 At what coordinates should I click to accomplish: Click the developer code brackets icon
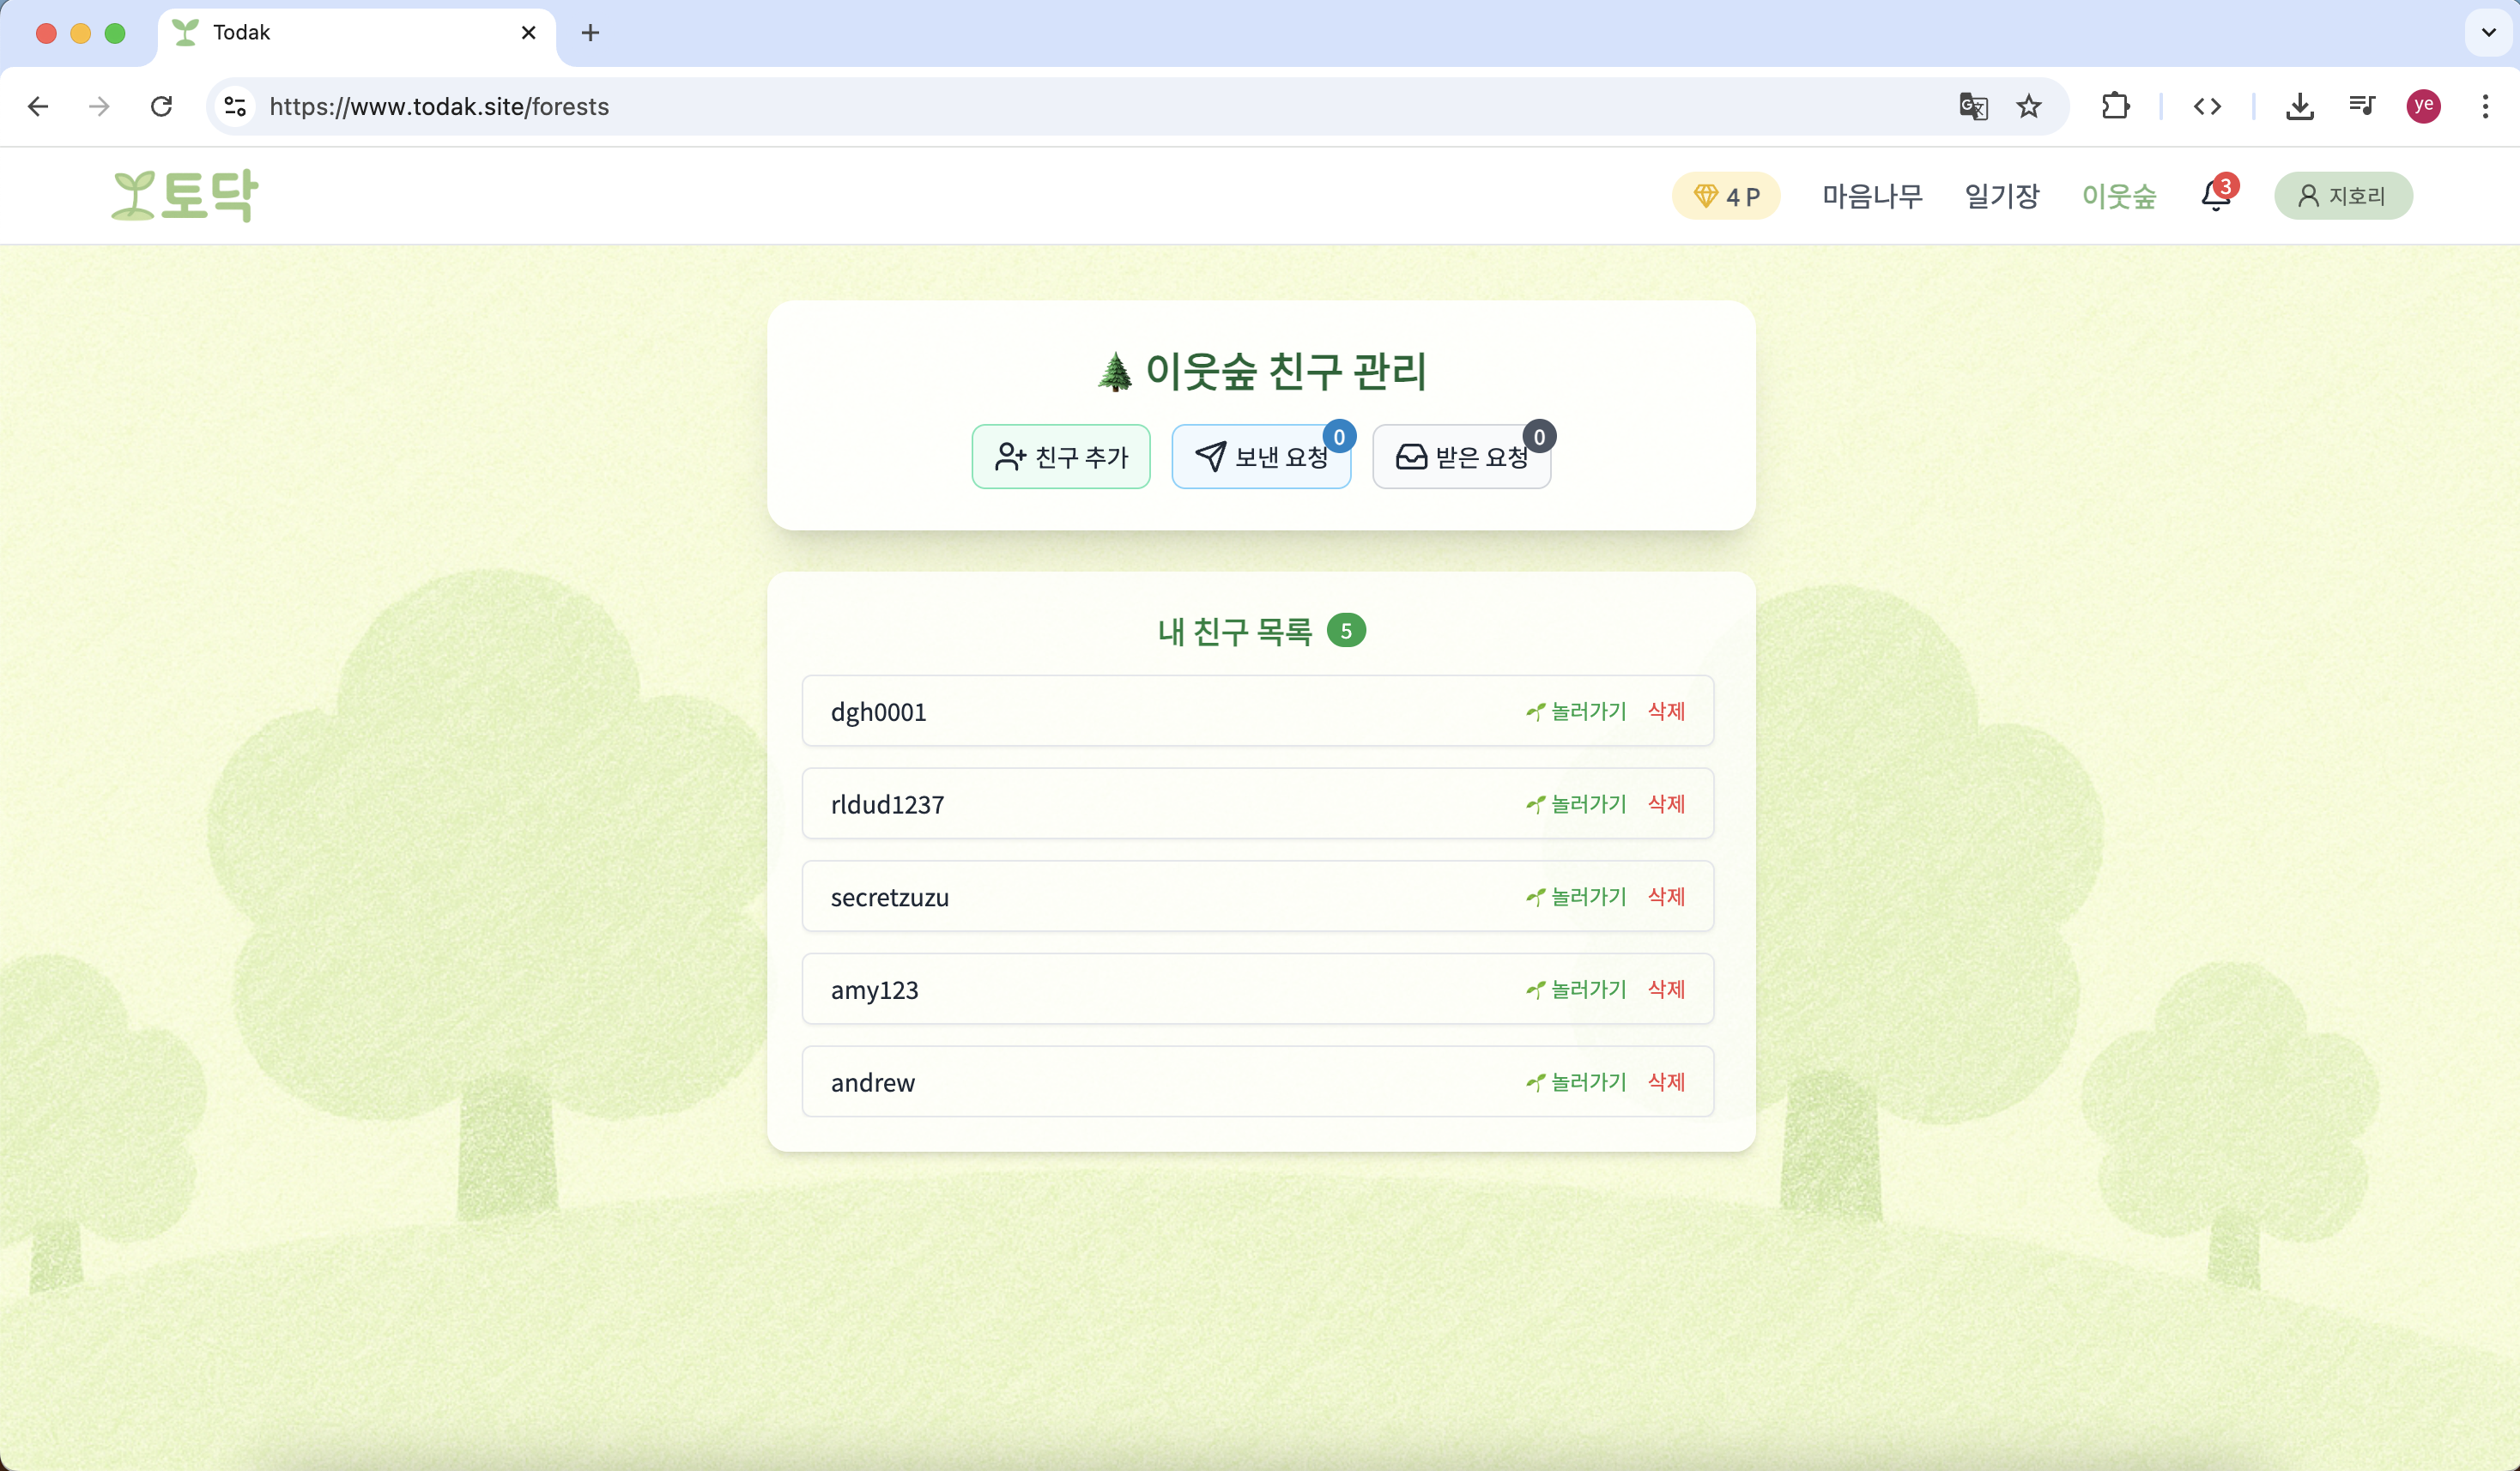click(x=2207, y=106)
